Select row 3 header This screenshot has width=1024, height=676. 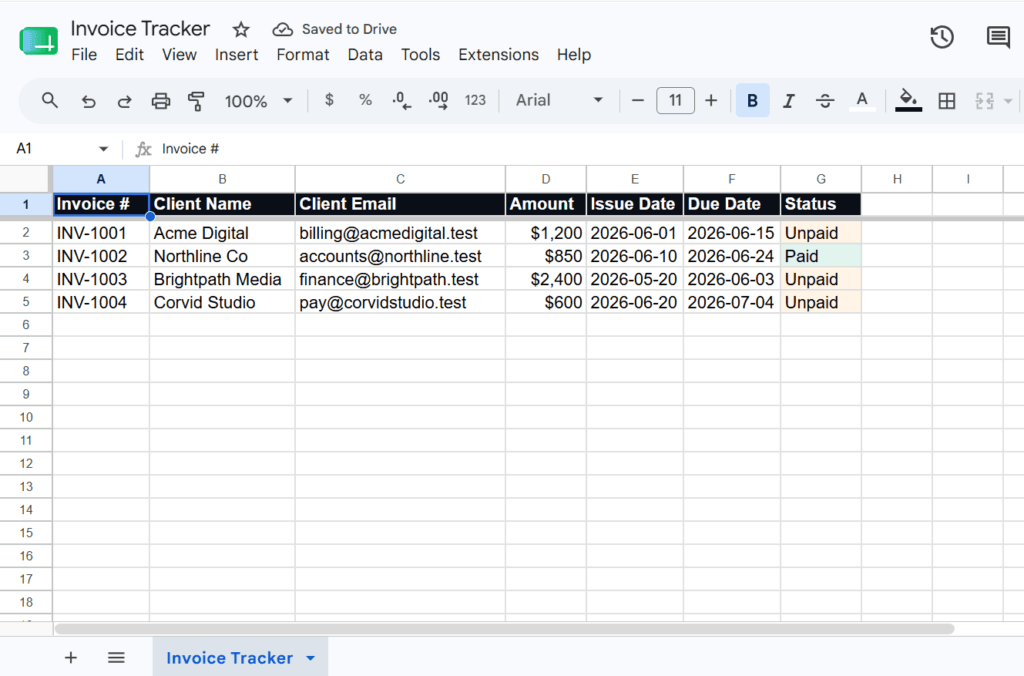[26, 256]
